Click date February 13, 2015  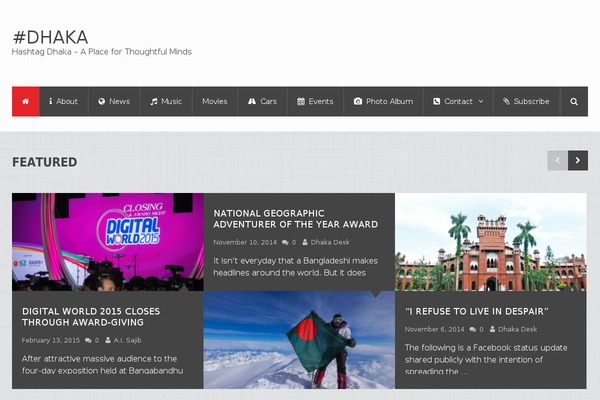(51, 340)
